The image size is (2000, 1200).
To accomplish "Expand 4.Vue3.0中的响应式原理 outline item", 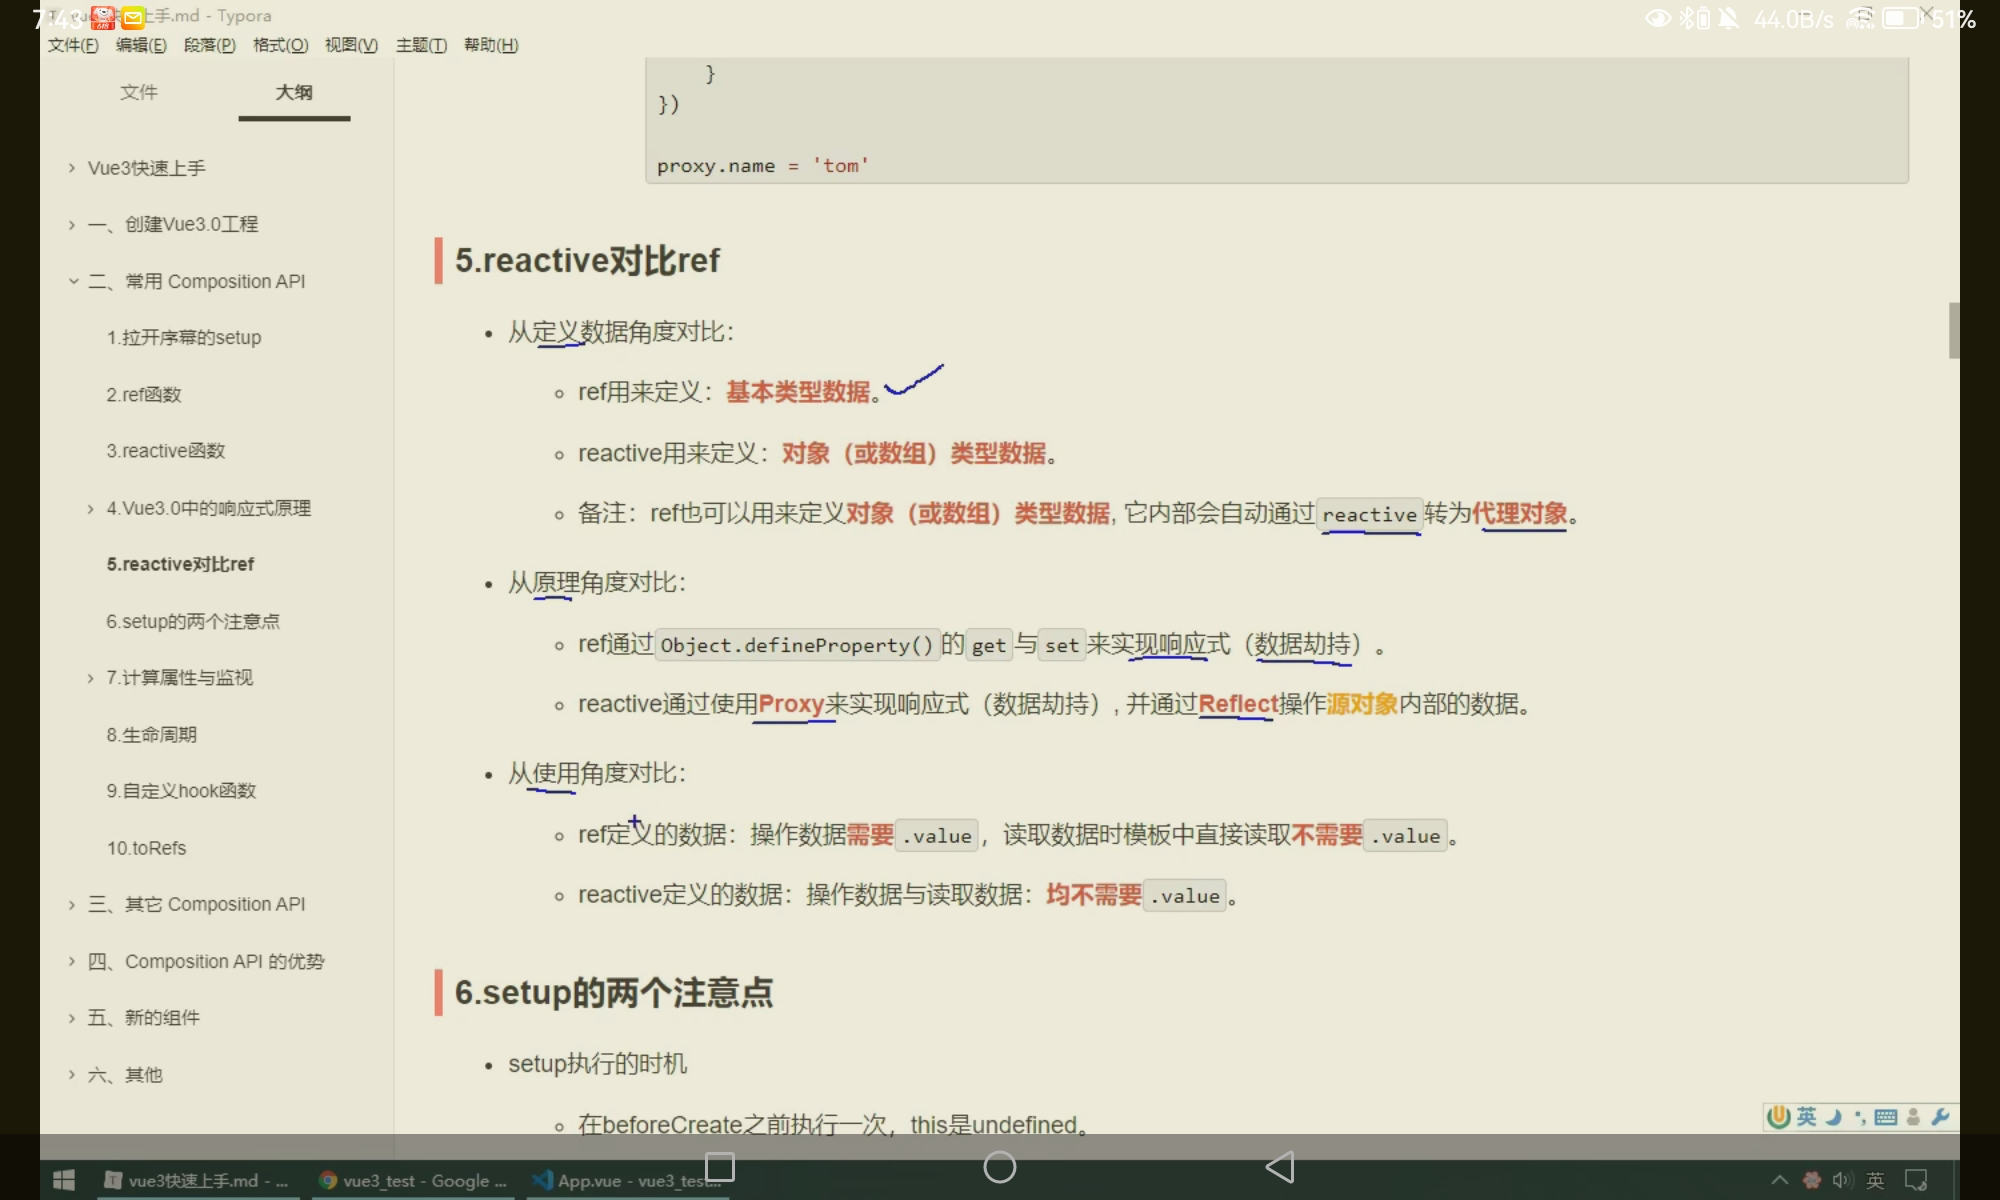I will 90,509.
